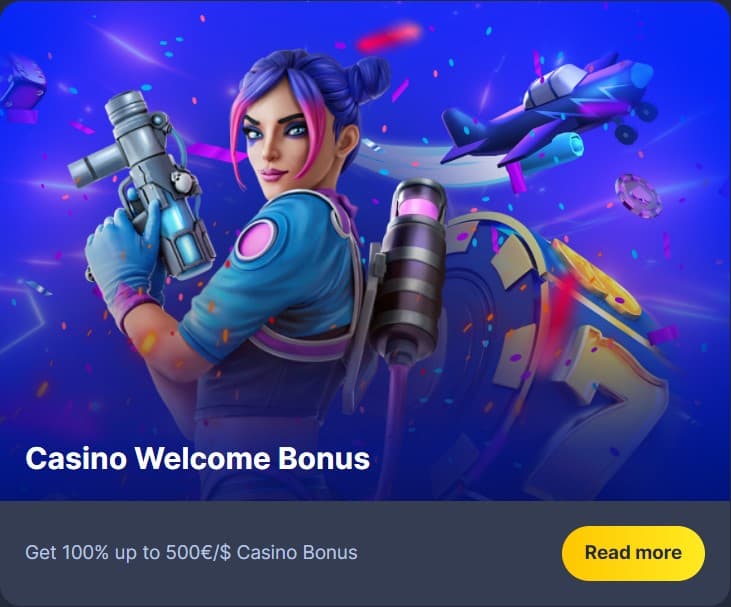Click the character's blue hair bun
The image size is (731, 607).
[x=368, y=77]
